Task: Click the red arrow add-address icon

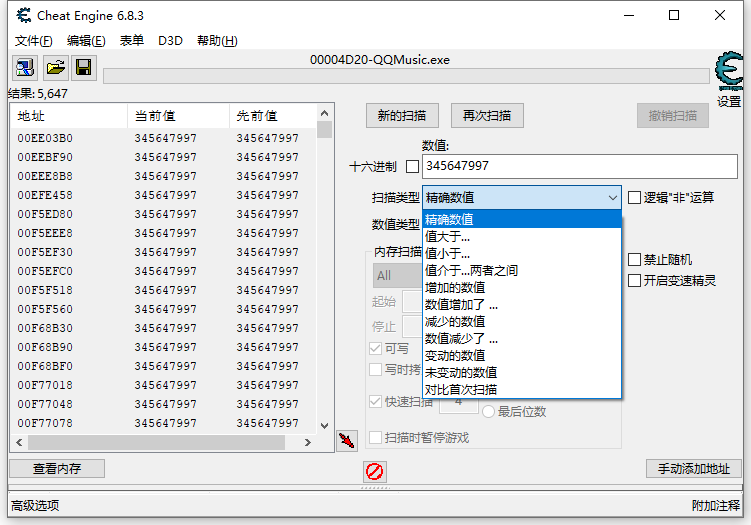Action: click(347, 439)
